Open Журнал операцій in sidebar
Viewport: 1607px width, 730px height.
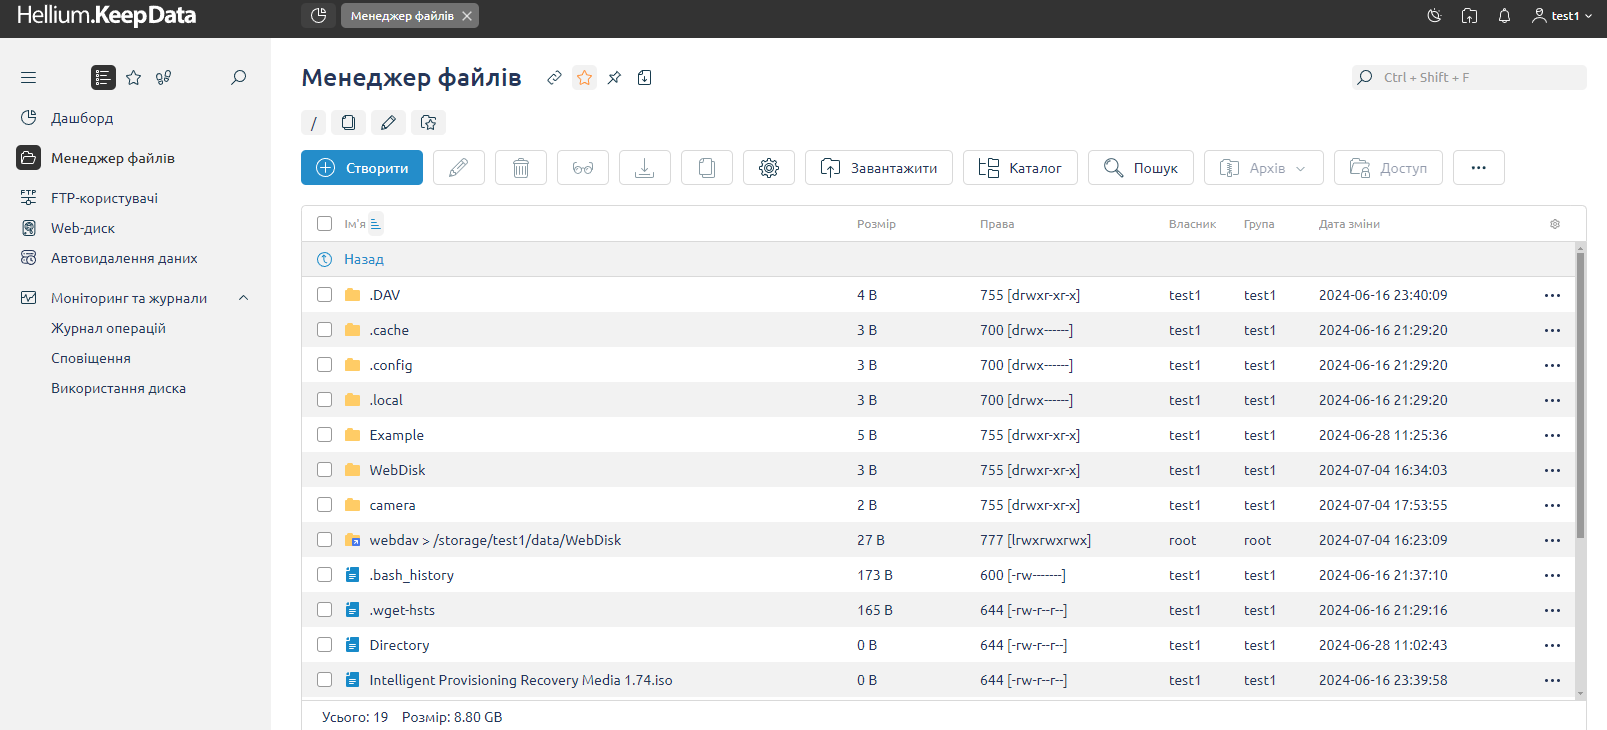click(108, 328)
